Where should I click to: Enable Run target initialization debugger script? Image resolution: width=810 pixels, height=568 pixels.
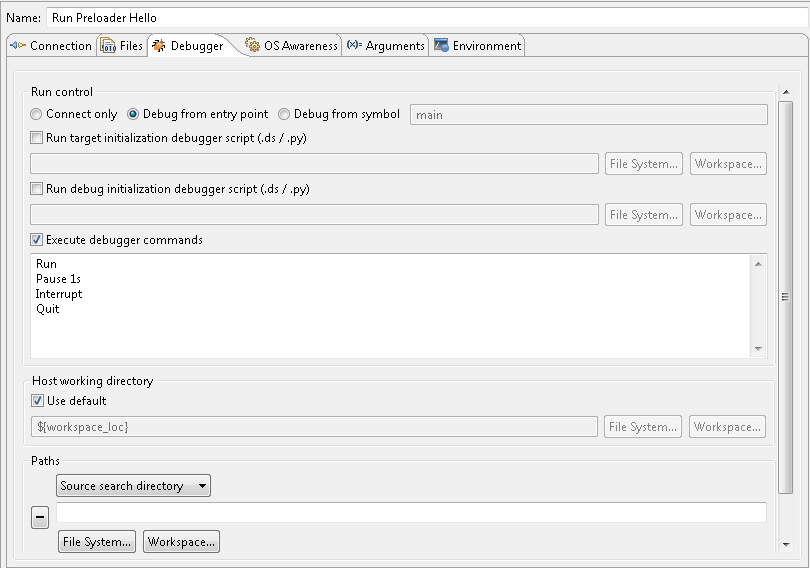coord(36,138)
